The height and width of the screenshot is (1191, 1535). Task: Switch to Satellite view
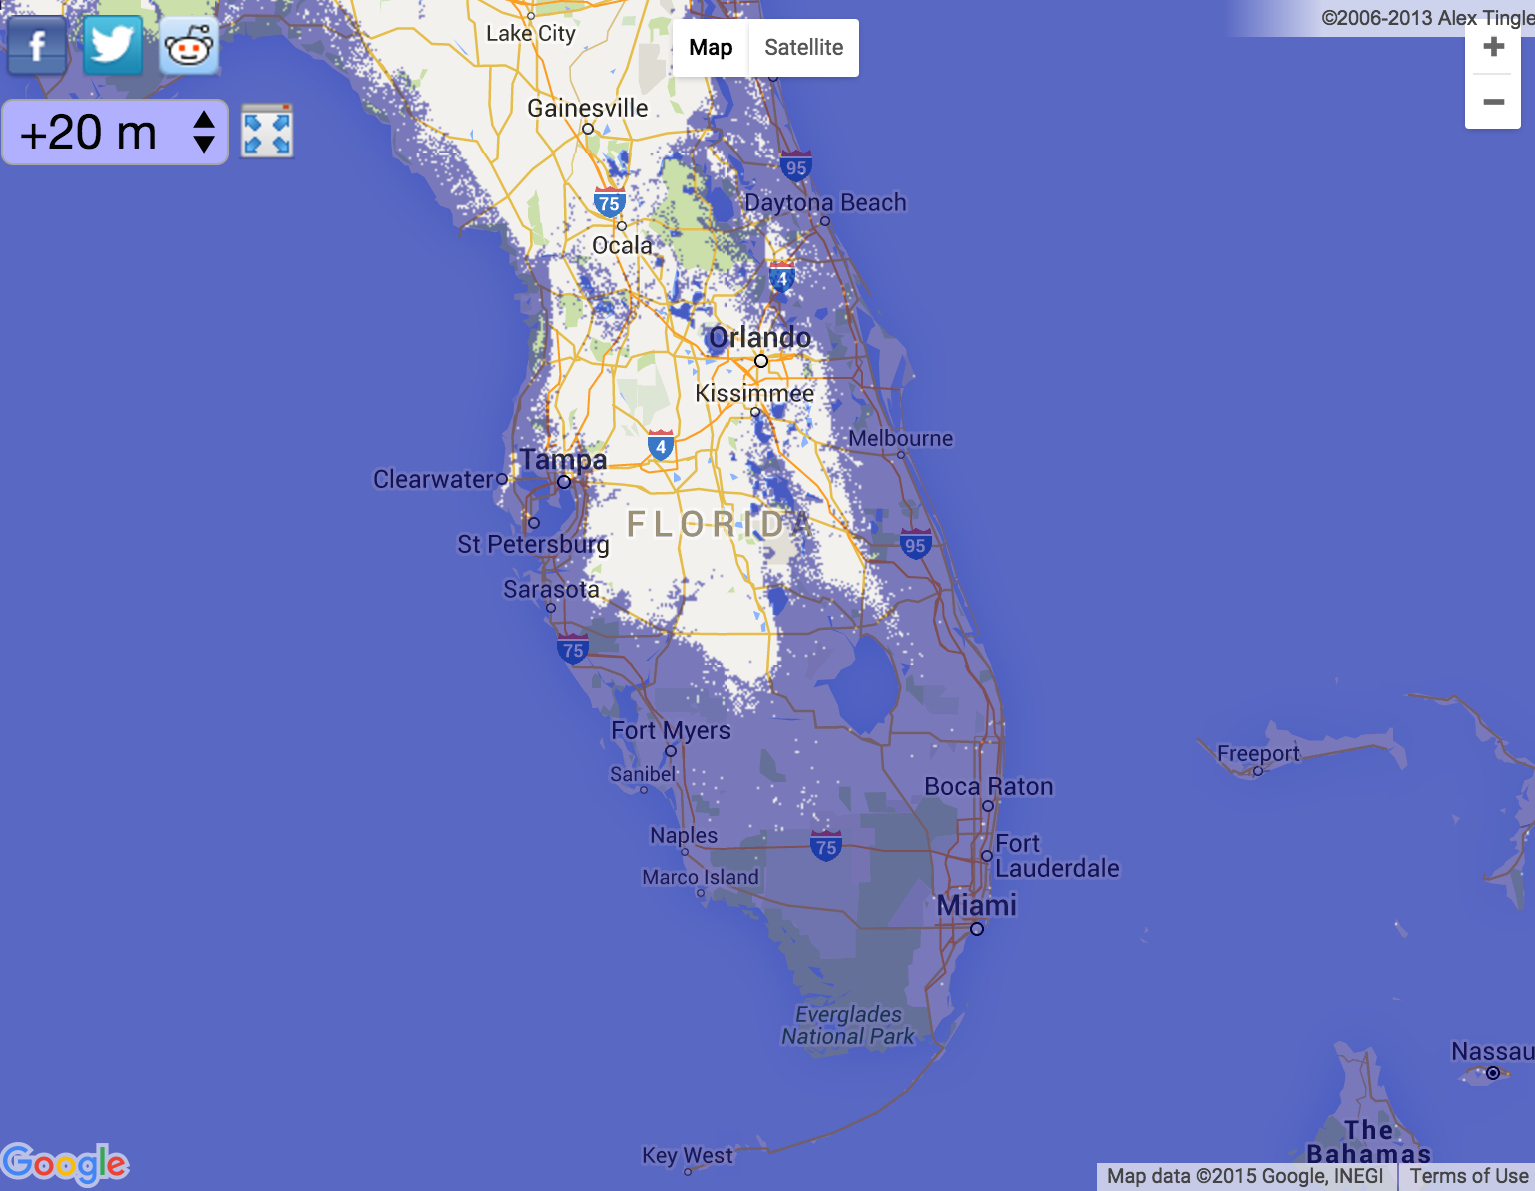pyautogui.click(x=803, y=48)
